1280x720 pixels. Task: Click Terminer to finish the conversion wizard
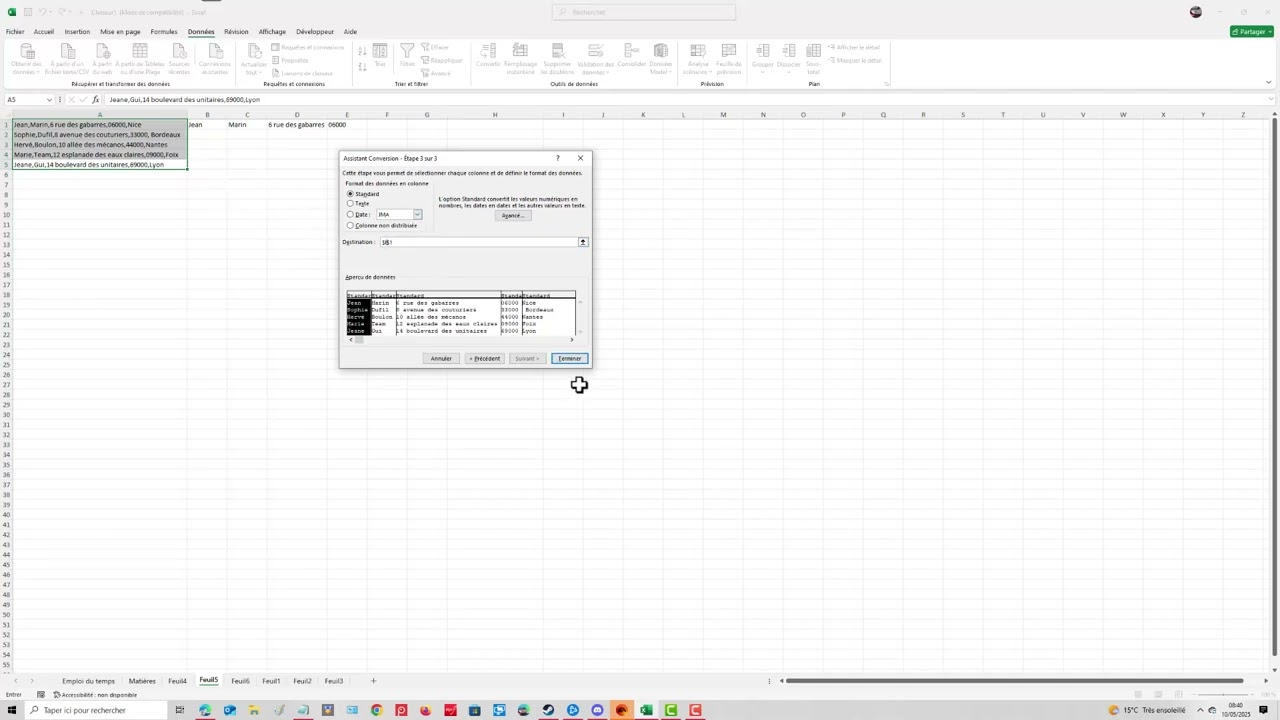tap(569, 358)
